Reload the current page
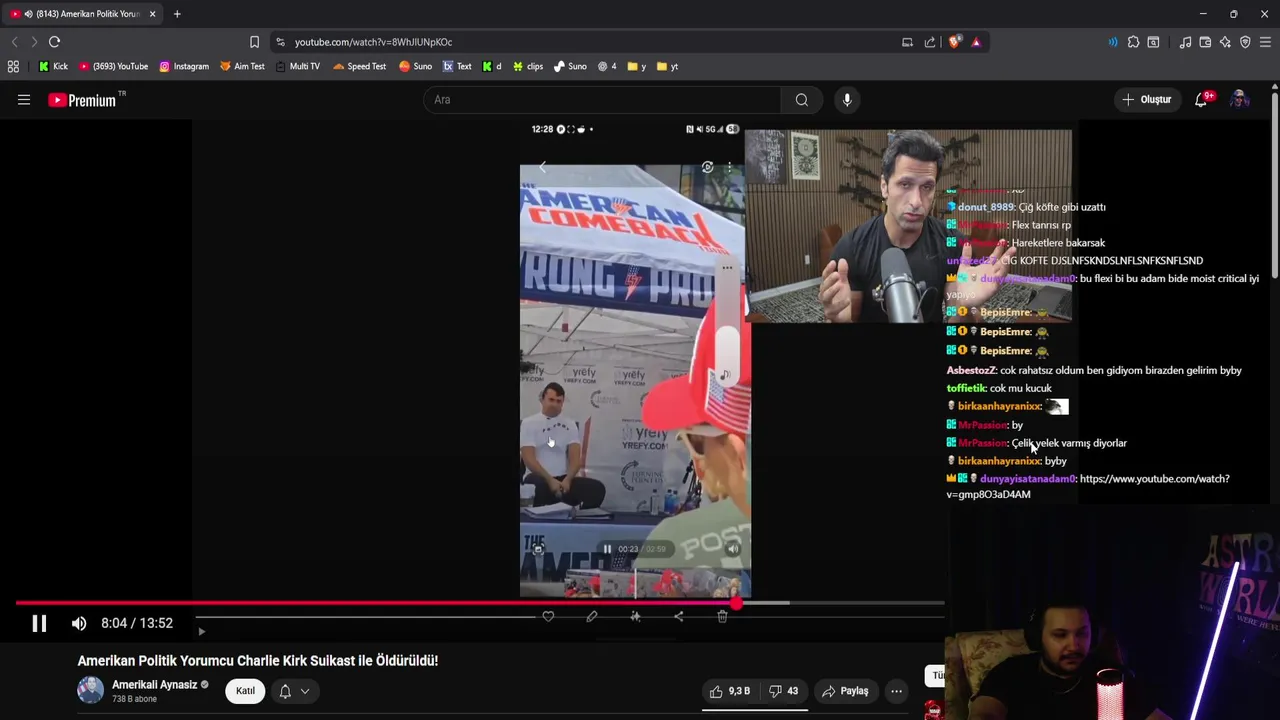Screen dimensions: 1280x720 [54, 42]
